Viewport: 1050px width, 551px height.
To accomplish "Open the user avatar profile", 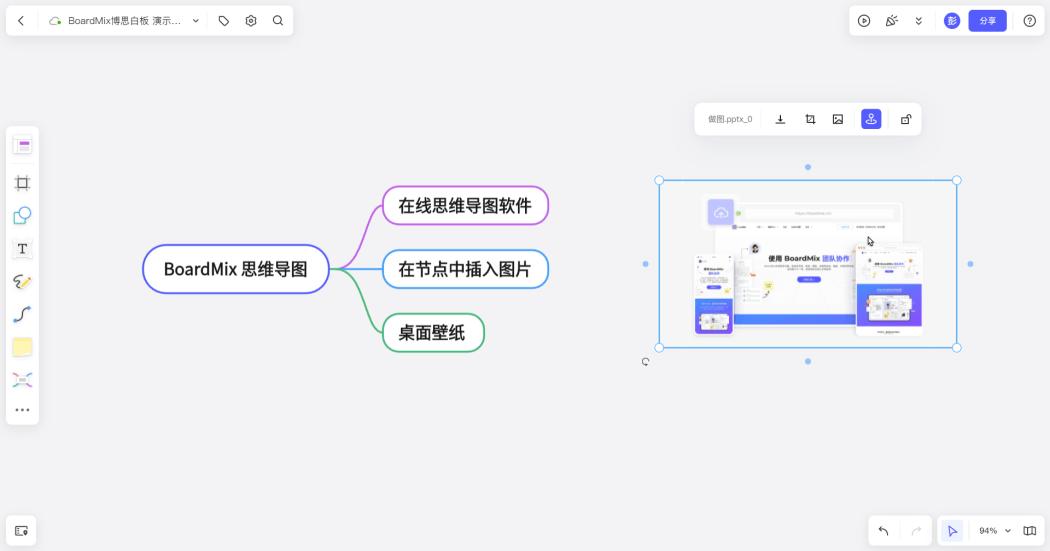I will pos(952,21).
